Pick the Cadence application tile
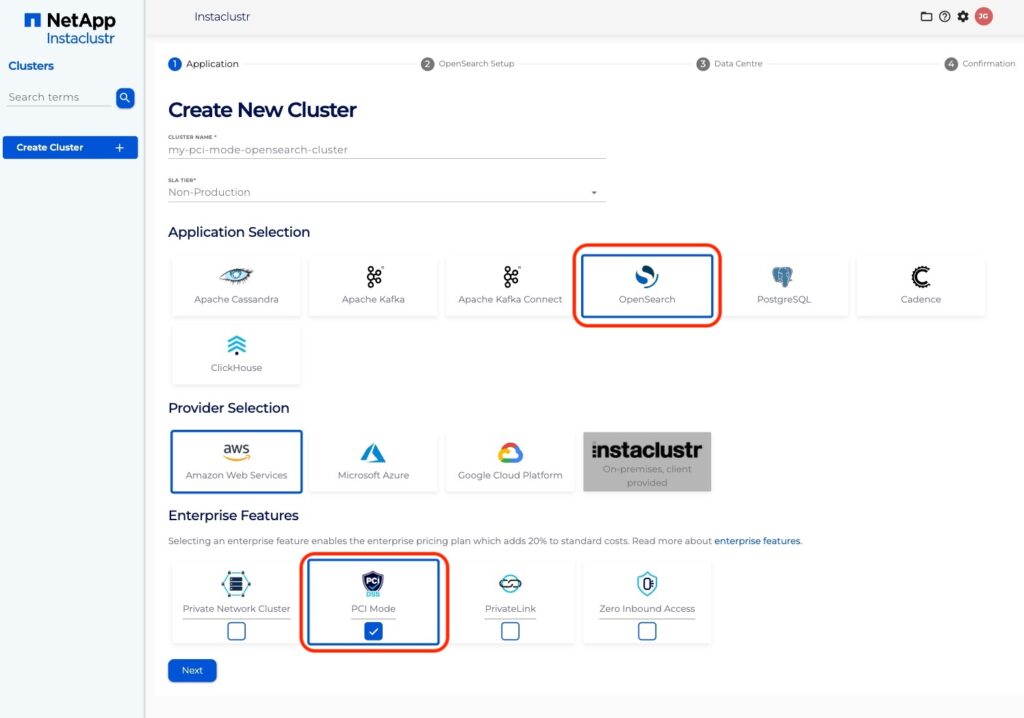1024x718 pixels. (x=920, y=286)
